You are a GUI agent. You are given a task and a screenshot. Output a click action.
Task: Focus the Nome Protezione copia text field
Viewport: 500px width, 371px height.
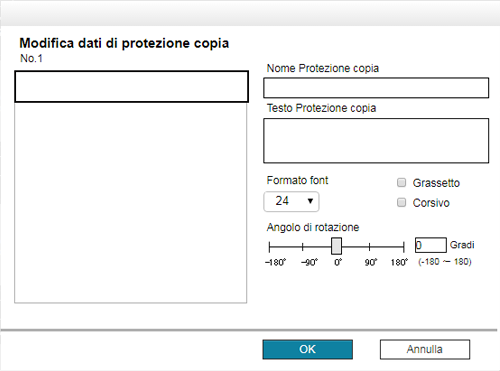point(376,88)
